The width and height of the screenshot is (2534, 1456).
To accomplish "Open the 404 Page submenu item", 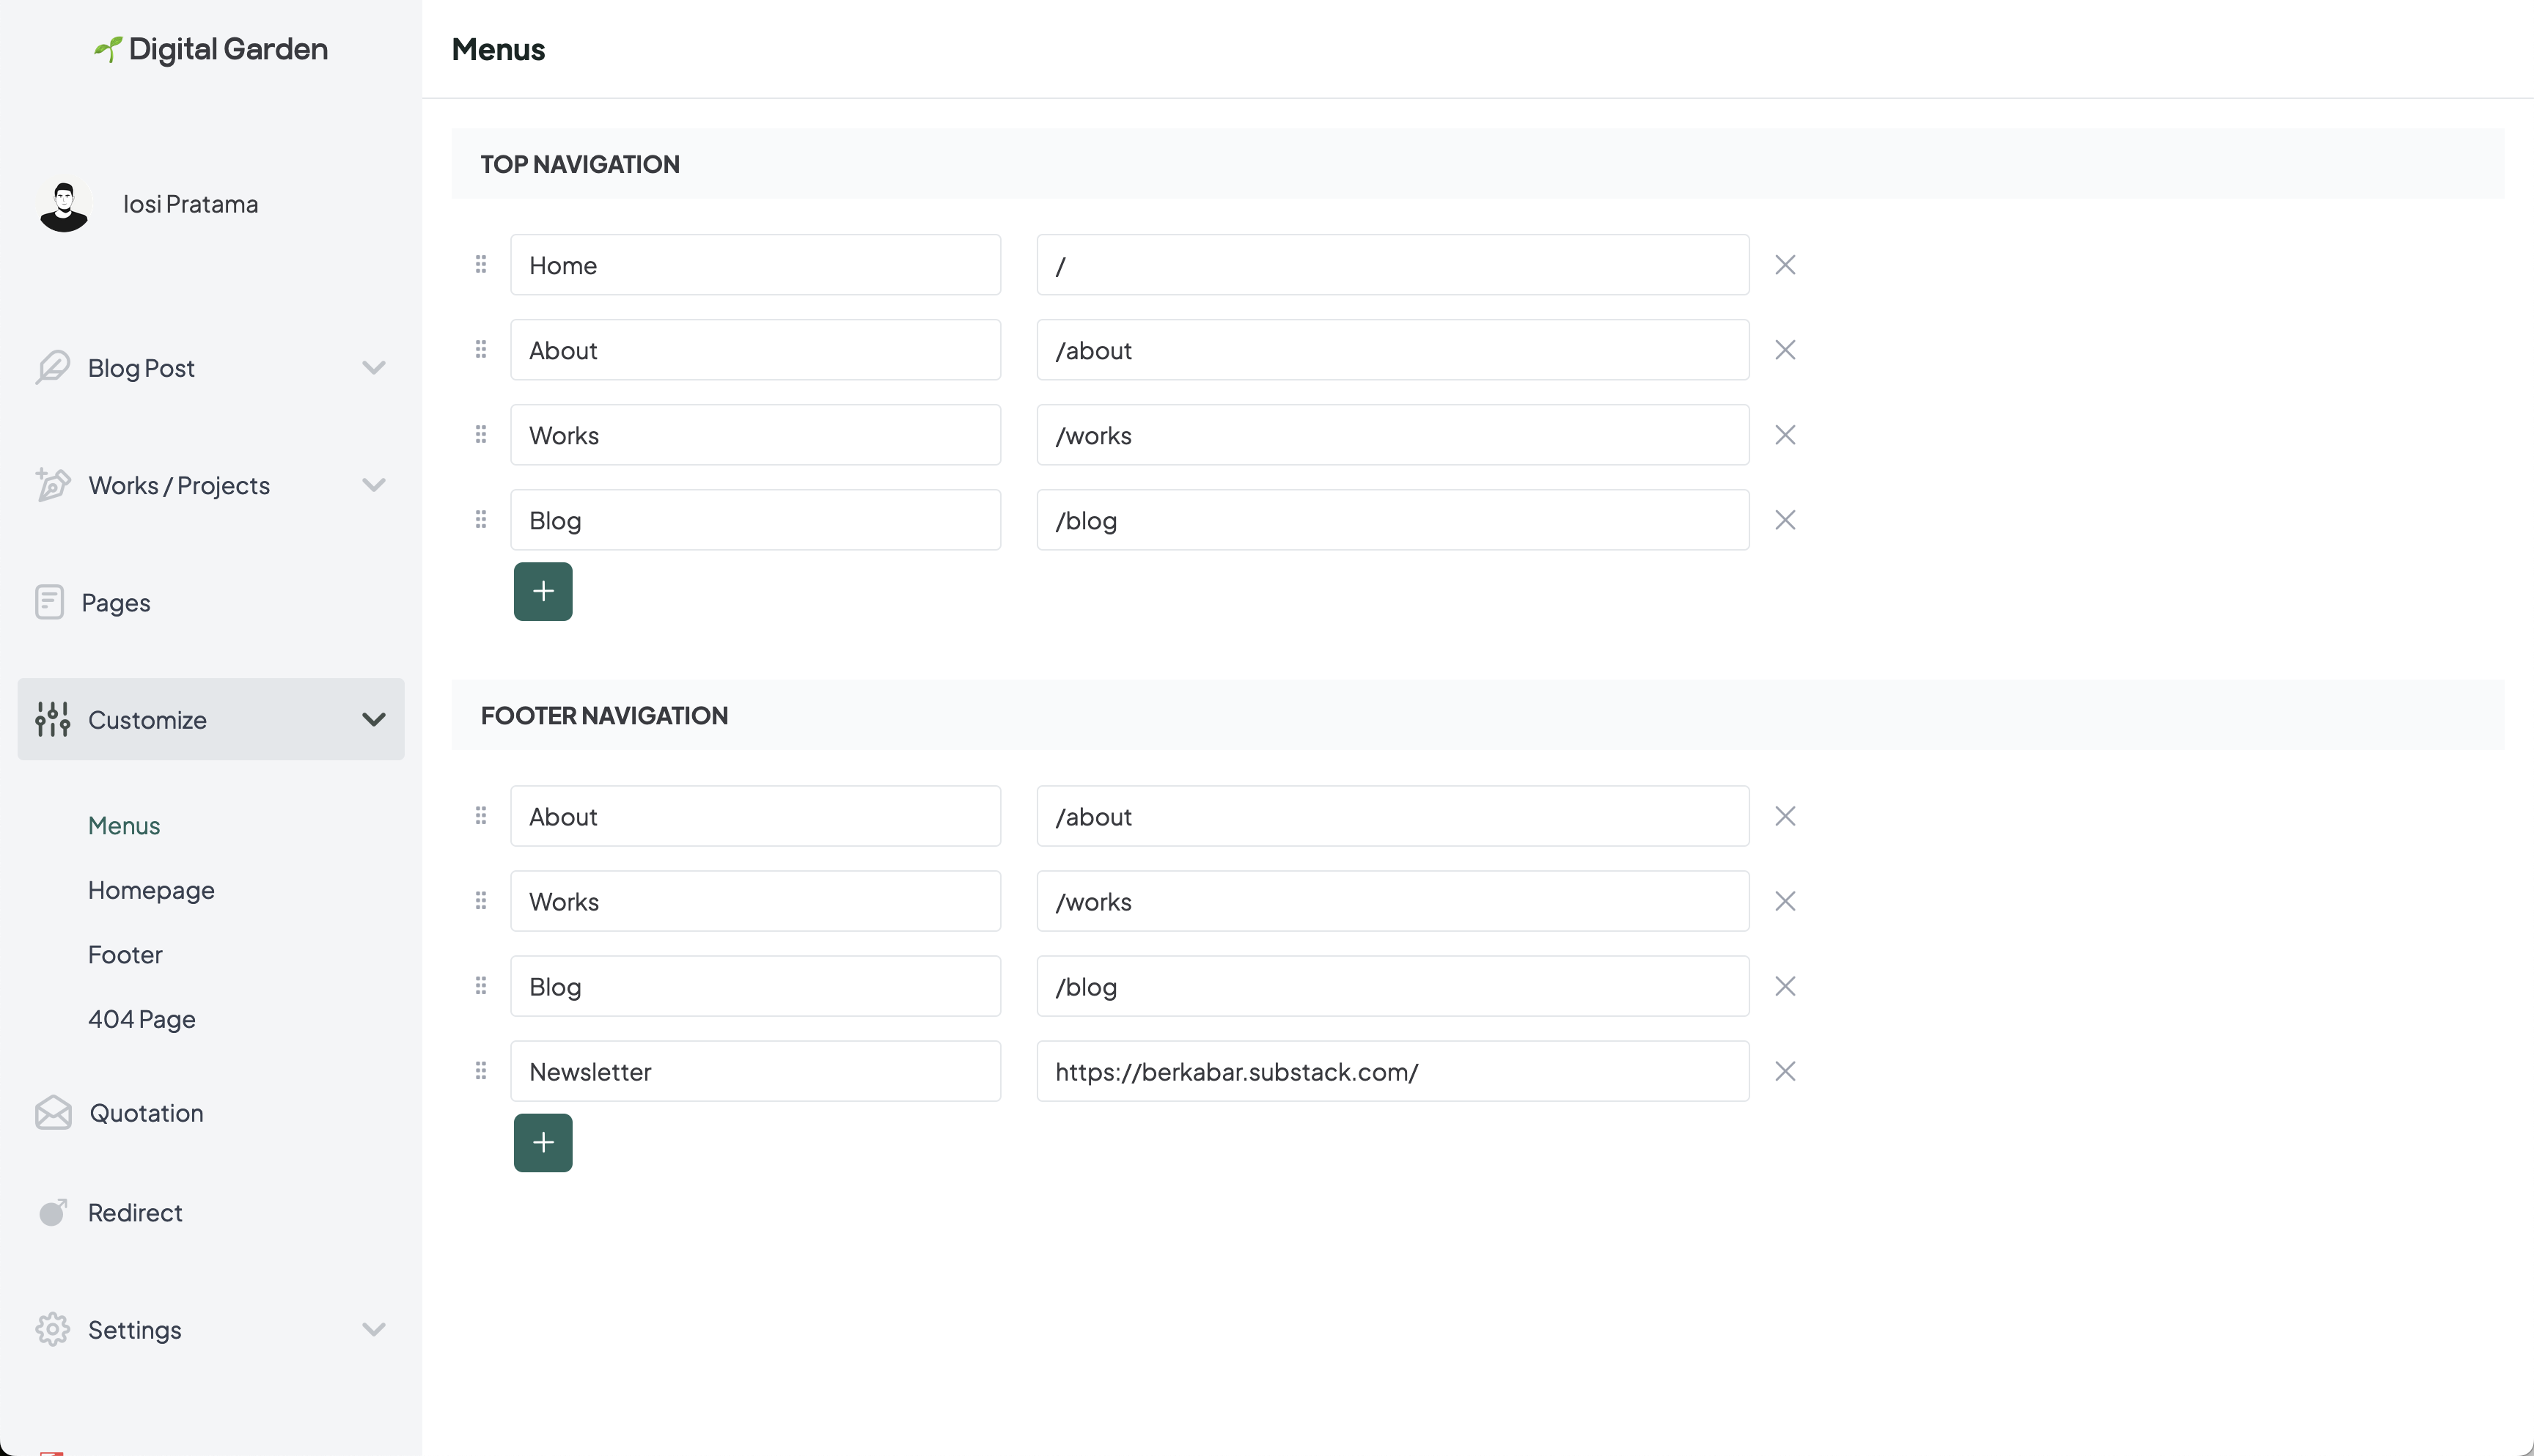I will click(142, 1019).
